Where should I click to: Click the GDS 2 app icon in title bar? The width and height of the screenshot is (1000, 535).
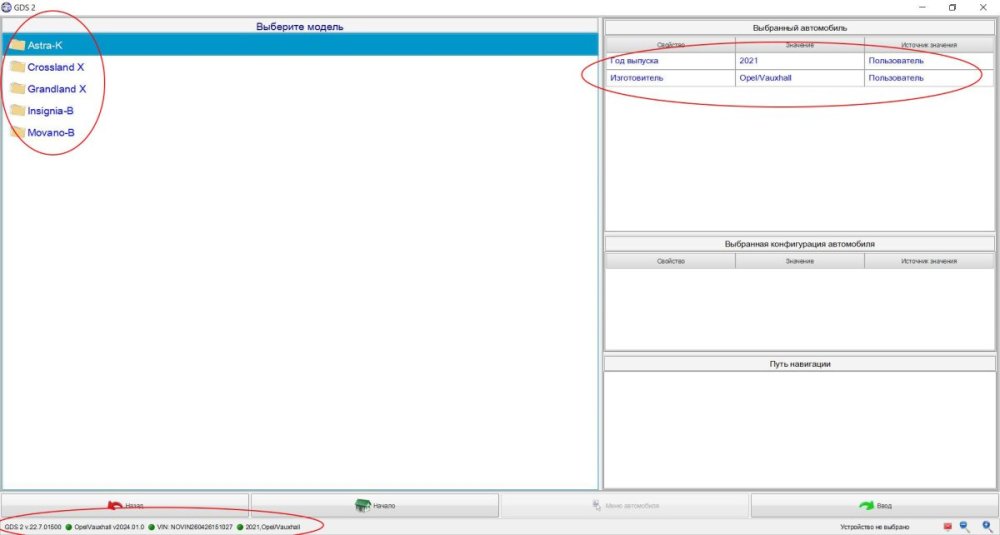[x=7, y=7]
